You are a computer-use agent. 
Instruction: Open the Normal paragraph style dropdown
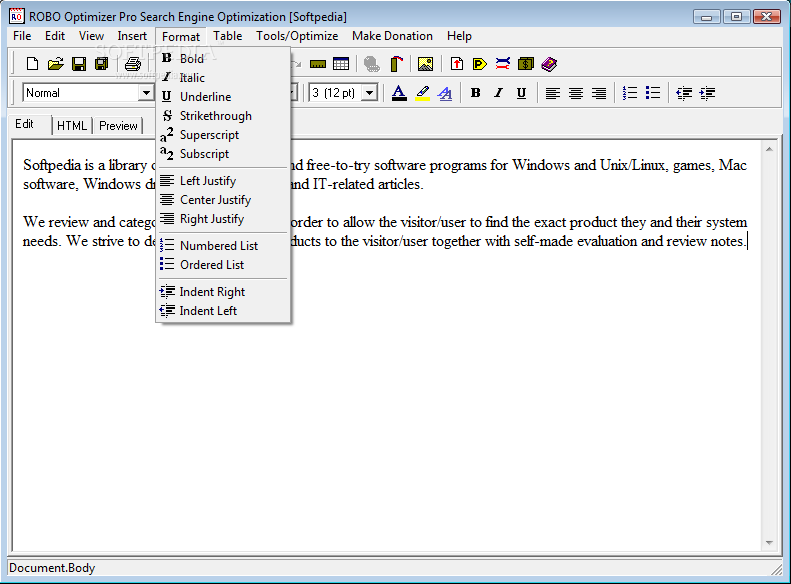coord(146,93)
